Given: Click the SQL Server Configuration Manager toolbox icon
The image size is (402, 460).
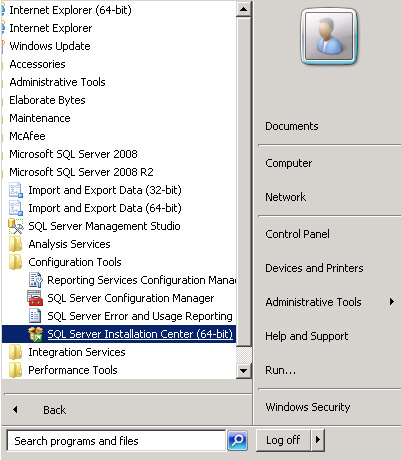Looking at the screenshot, I should pyautogui.click(x=35, y=298).
